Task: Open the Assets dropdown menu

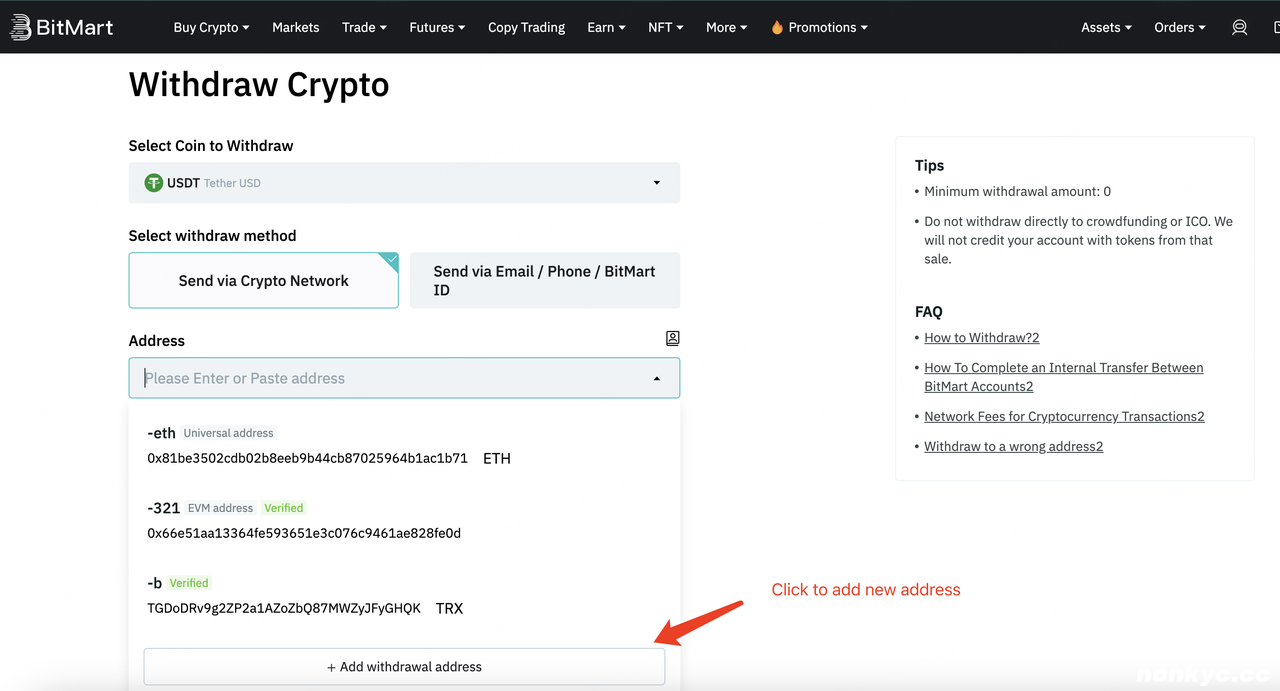Action: (x=1106, y=27)
